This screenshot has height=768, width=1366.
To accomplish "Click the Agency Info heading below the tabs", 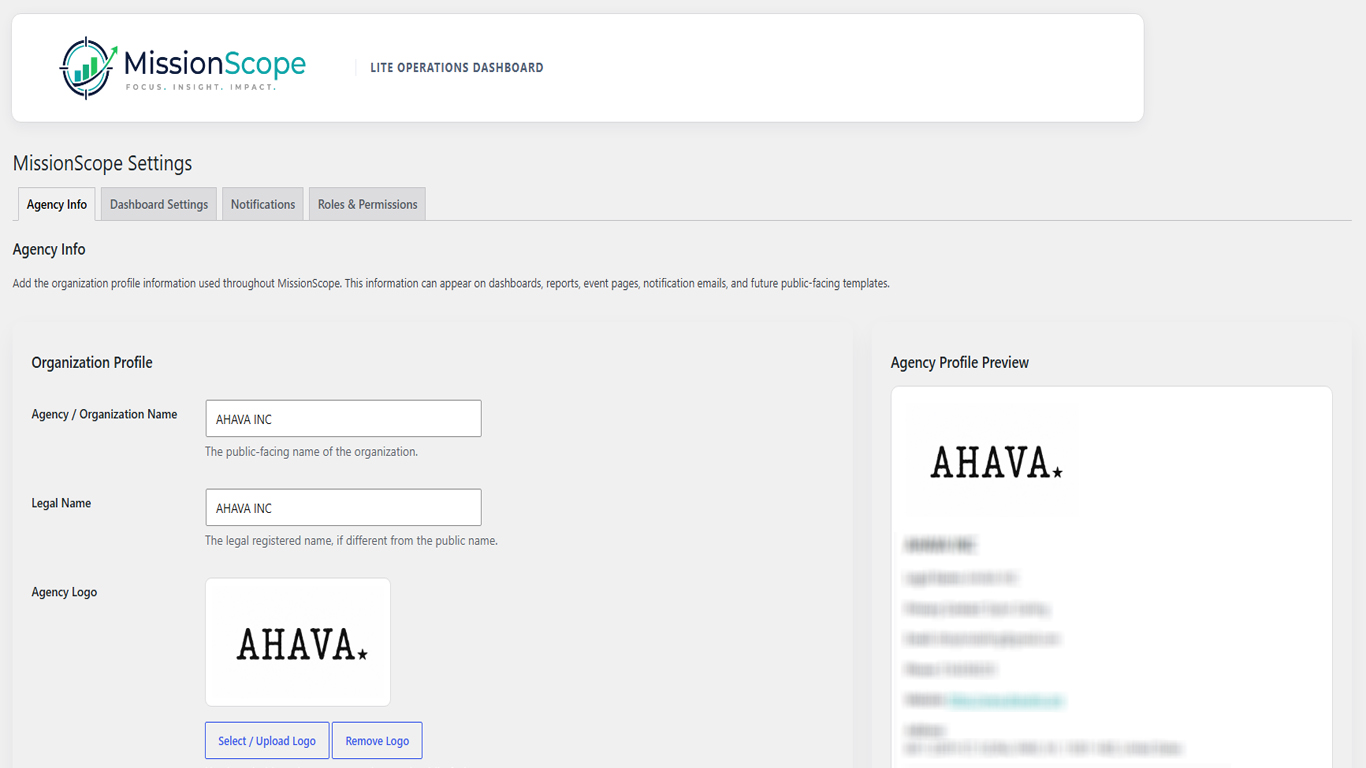I will [x=49, y=250].
